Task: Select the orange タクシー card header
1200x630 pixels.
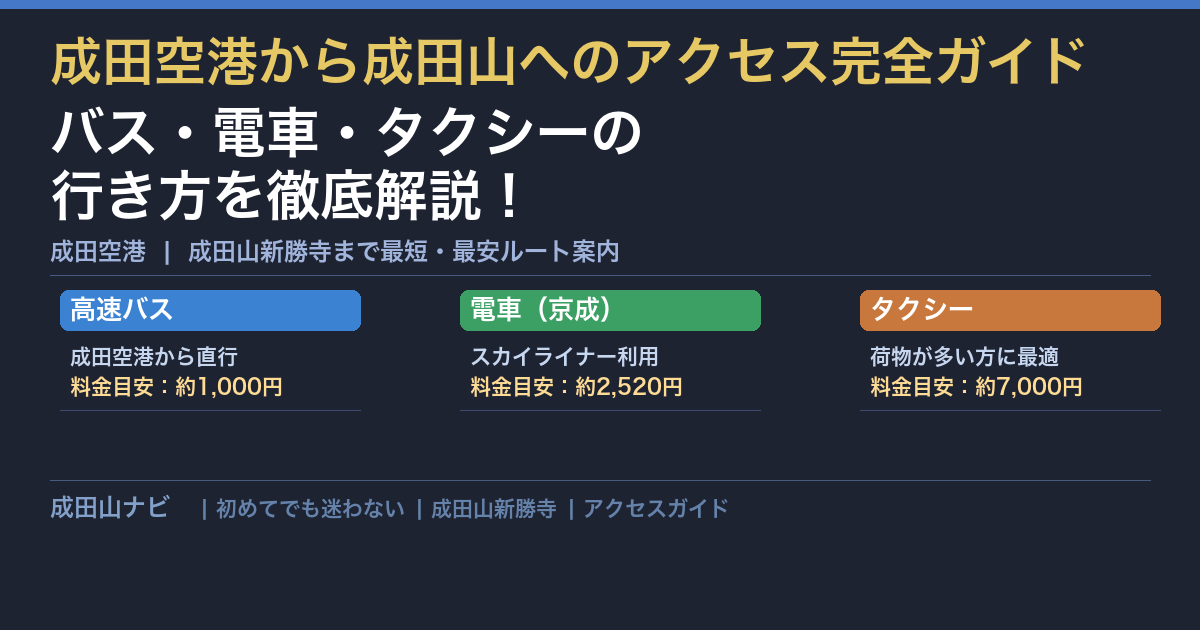Action: coord(1010,310)
